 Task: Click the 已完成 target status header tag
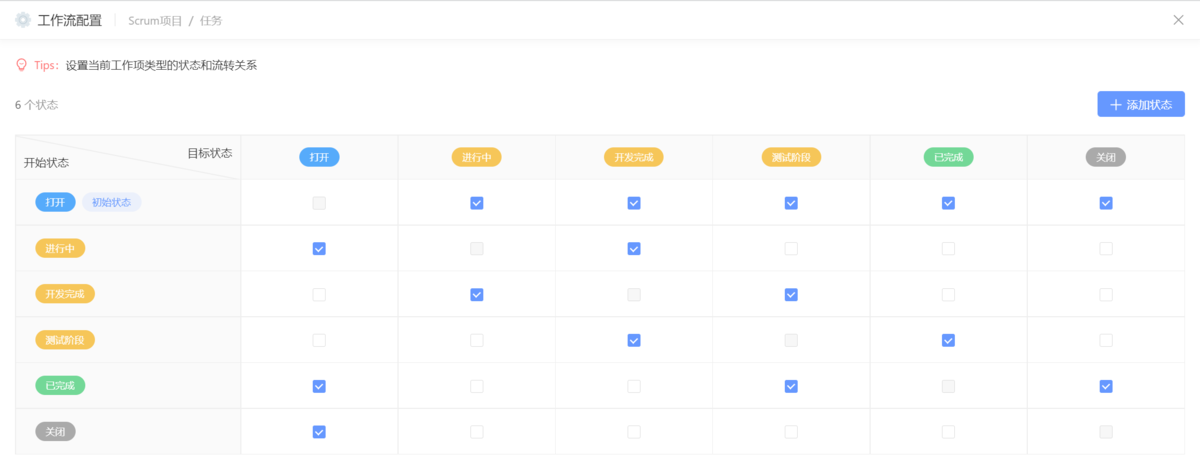(x=948, y=157)
